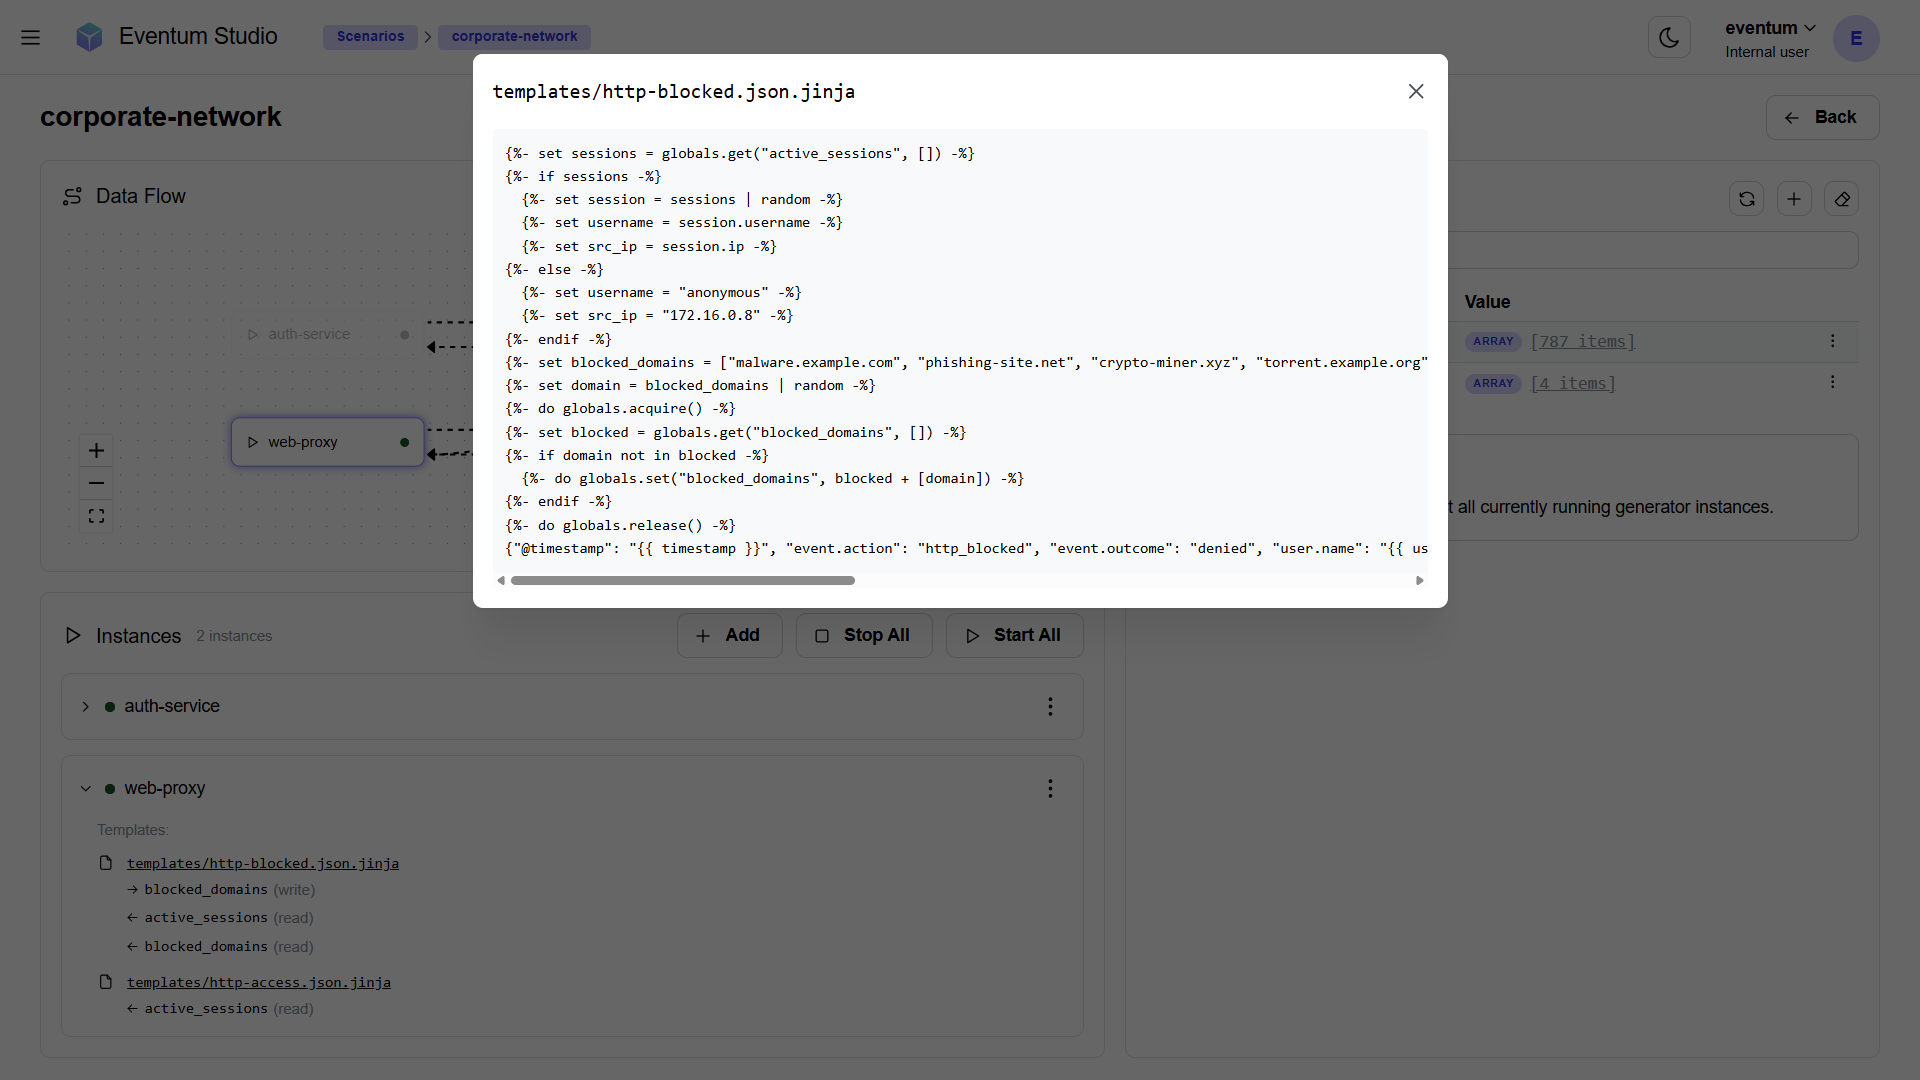Screen dimensions: 1920x1080
Task: Close the template preview dialog
Action: coord(1415,91)
